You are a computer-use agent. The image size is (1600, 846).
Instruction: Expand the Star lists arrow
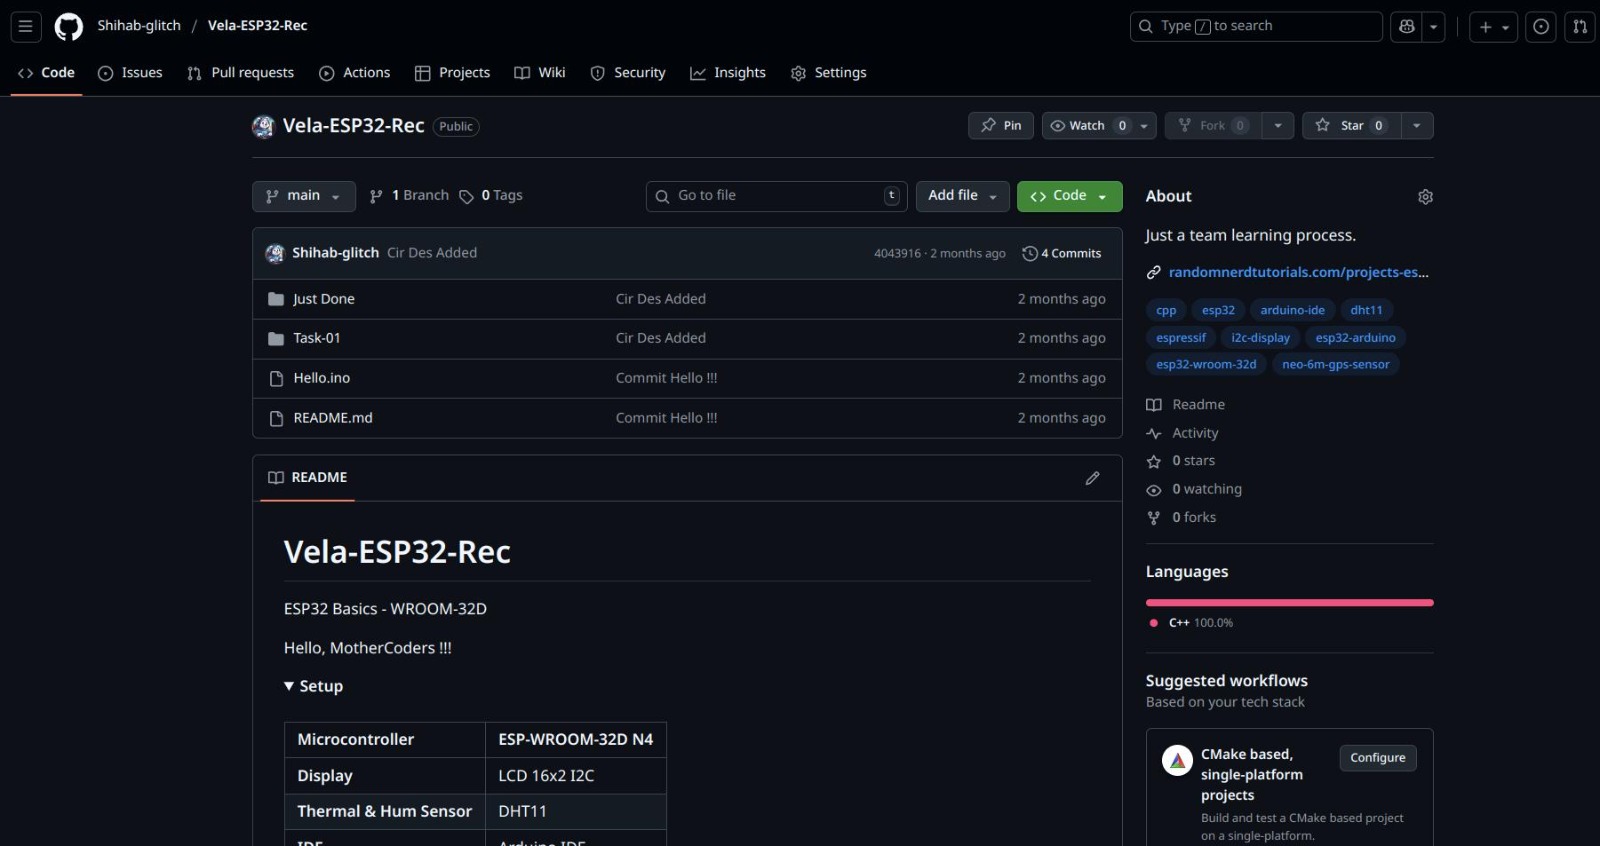pos(1416,126)
